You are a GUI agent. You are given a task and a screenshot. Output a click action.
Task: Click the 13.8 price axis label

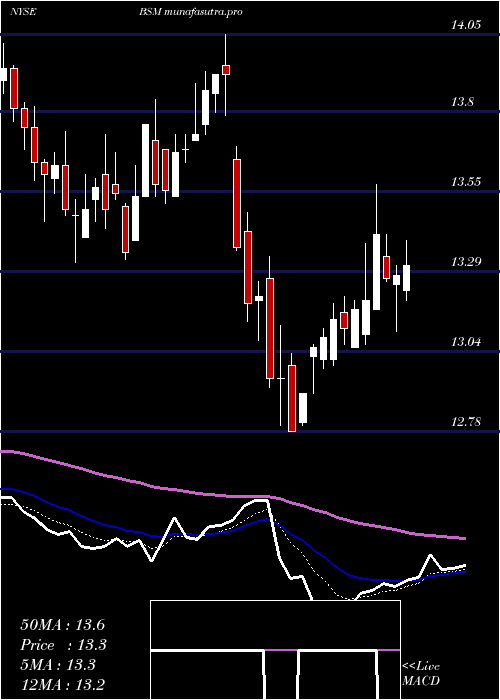tap(462, 102)
